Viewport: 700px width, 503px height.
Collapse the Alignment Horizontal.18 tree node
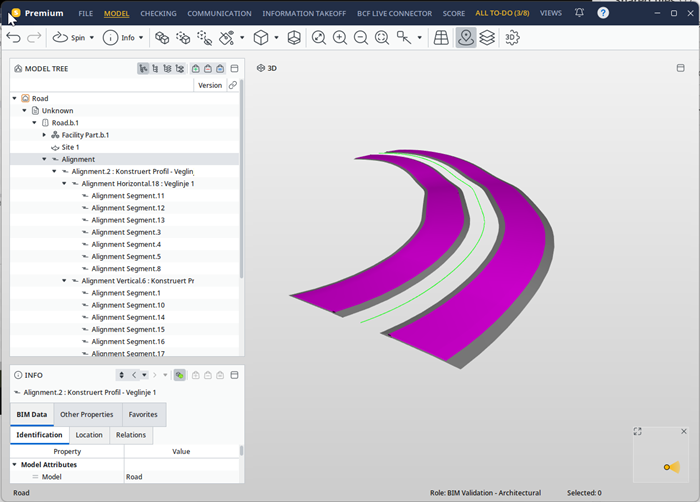point(64,183)
